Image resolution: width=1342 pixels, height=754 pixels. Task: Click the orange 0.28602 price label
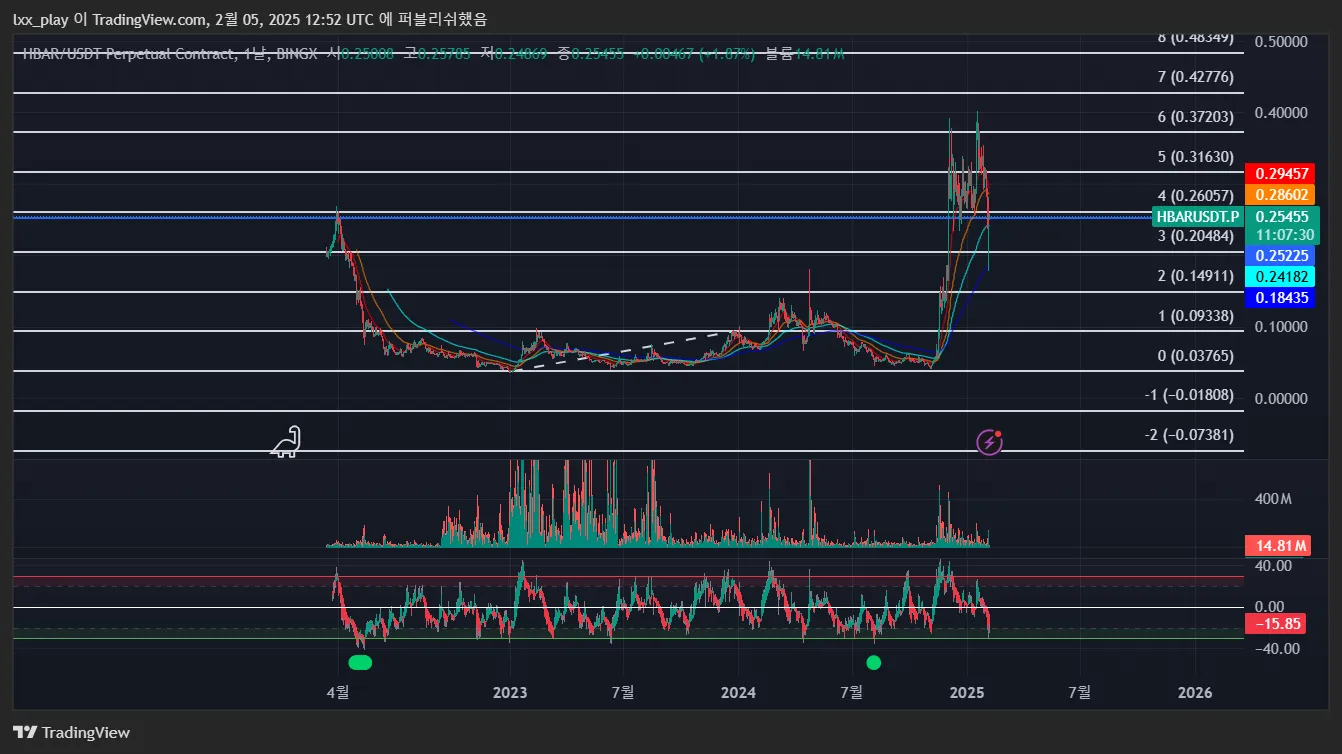click(x=1282, y=195)
